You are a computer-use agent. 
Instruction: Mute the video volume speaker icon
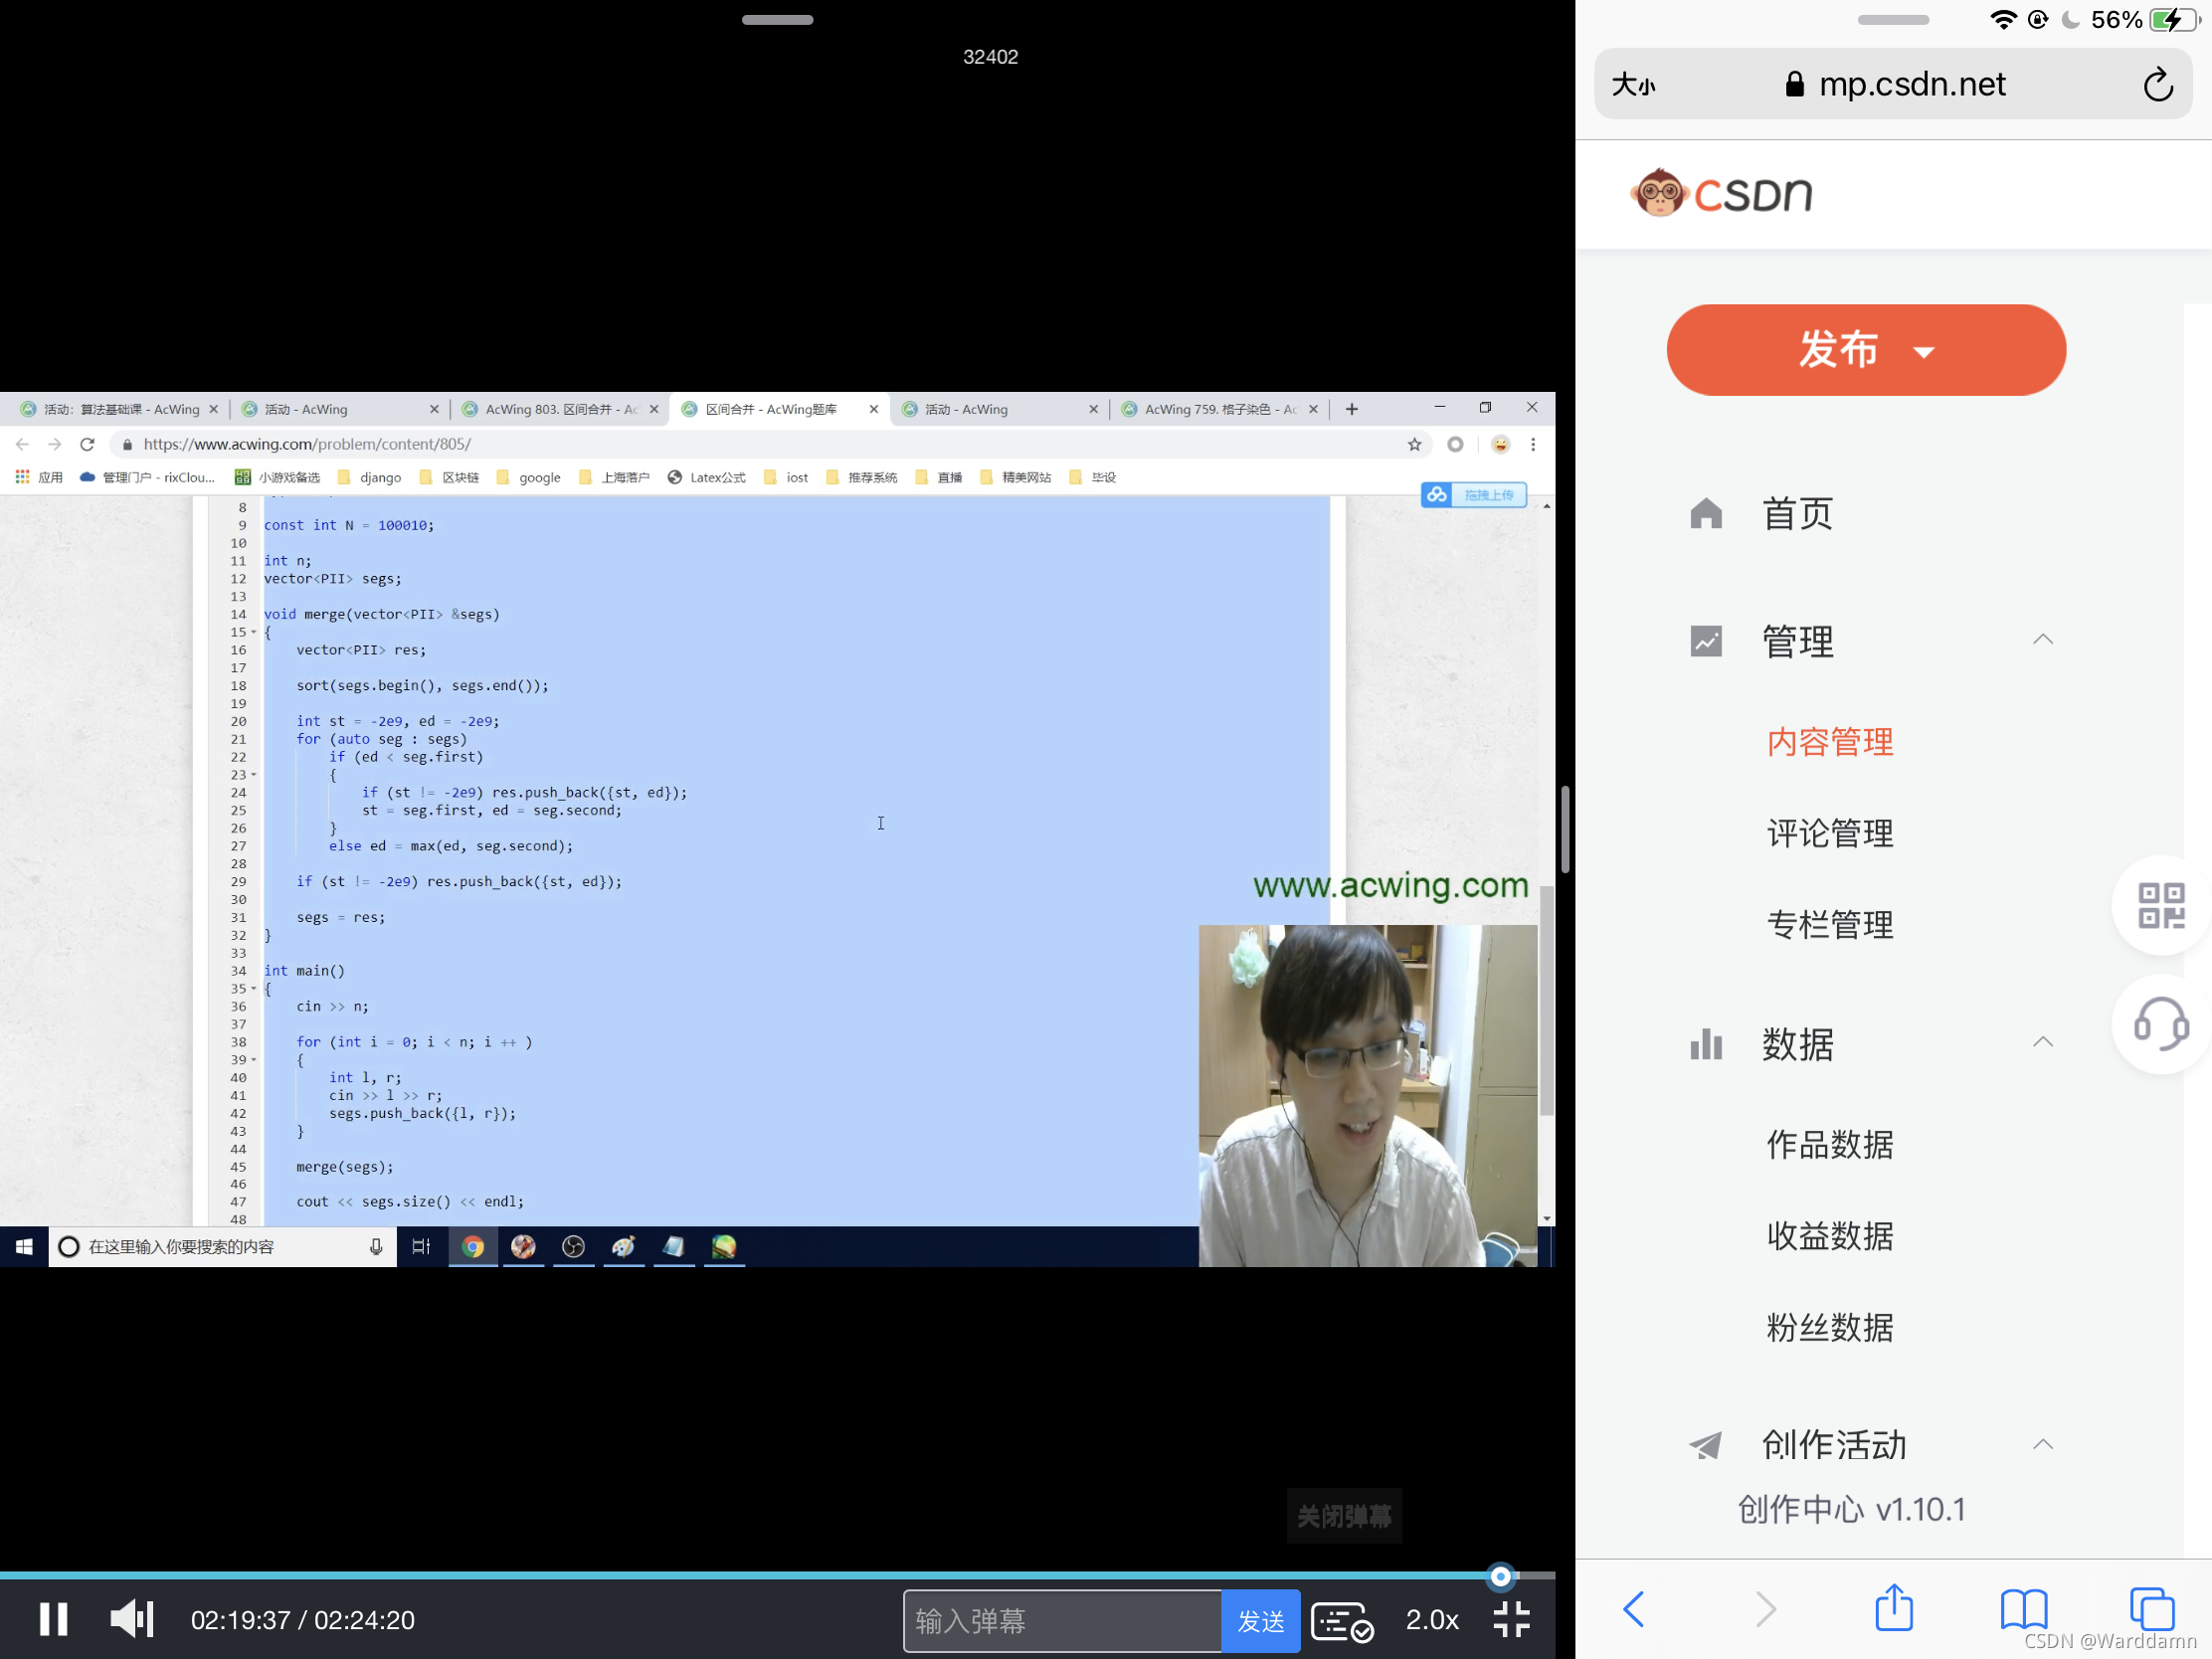[x=131, y=1619]
